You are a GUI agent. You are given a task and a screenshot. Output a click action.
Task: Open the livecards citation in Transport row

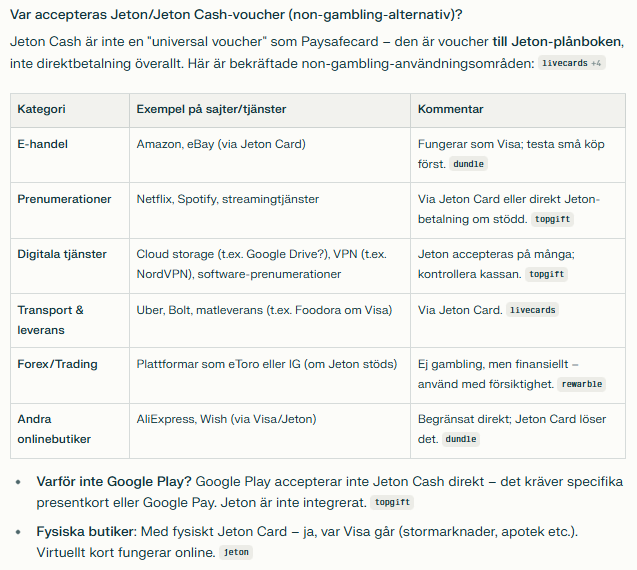tap(532, 310)
